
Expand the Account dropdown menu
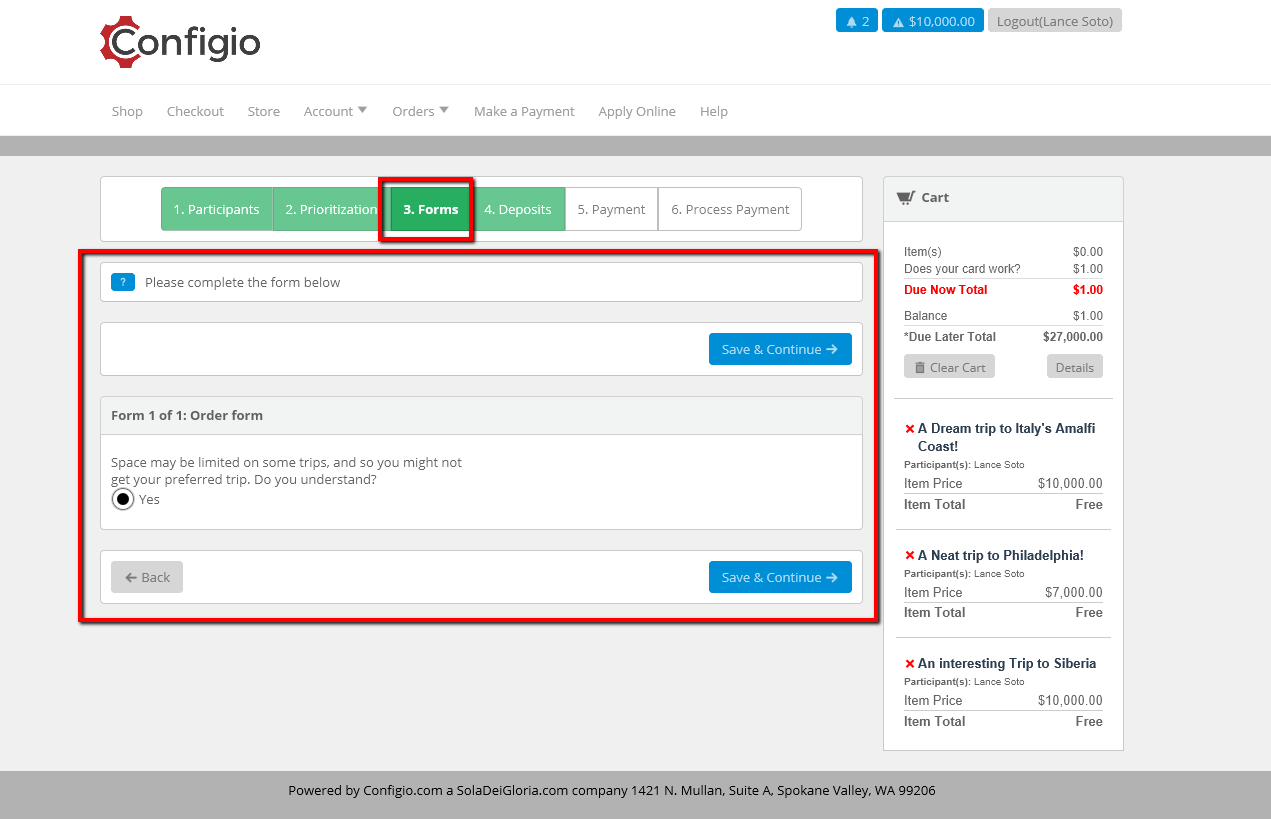point(336,111)
